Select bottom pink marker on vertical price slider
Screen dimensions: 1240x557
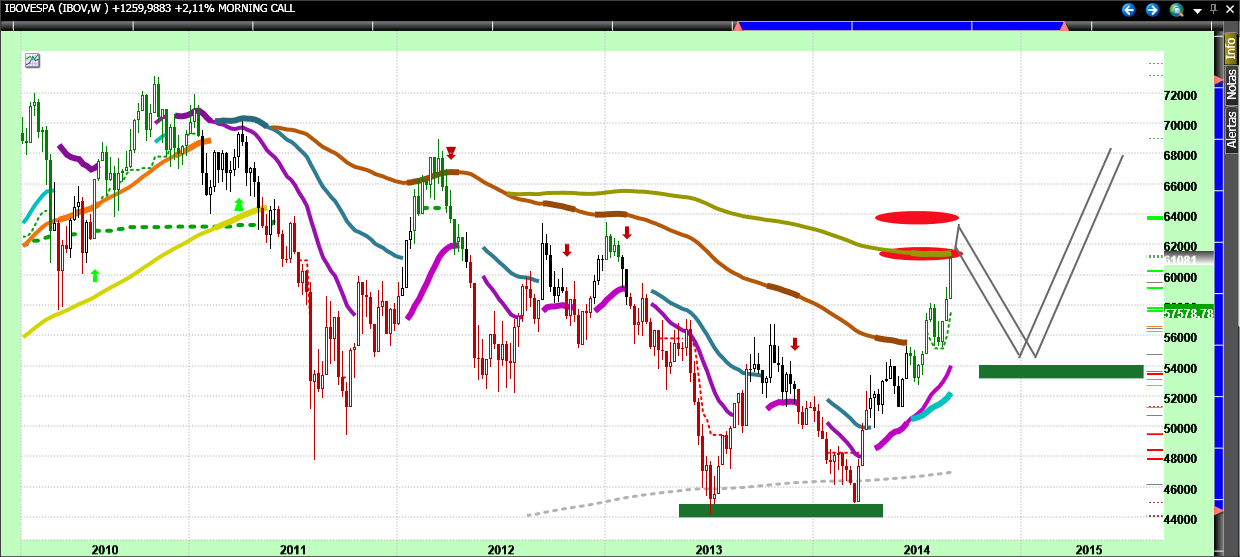click(1218, 511)
